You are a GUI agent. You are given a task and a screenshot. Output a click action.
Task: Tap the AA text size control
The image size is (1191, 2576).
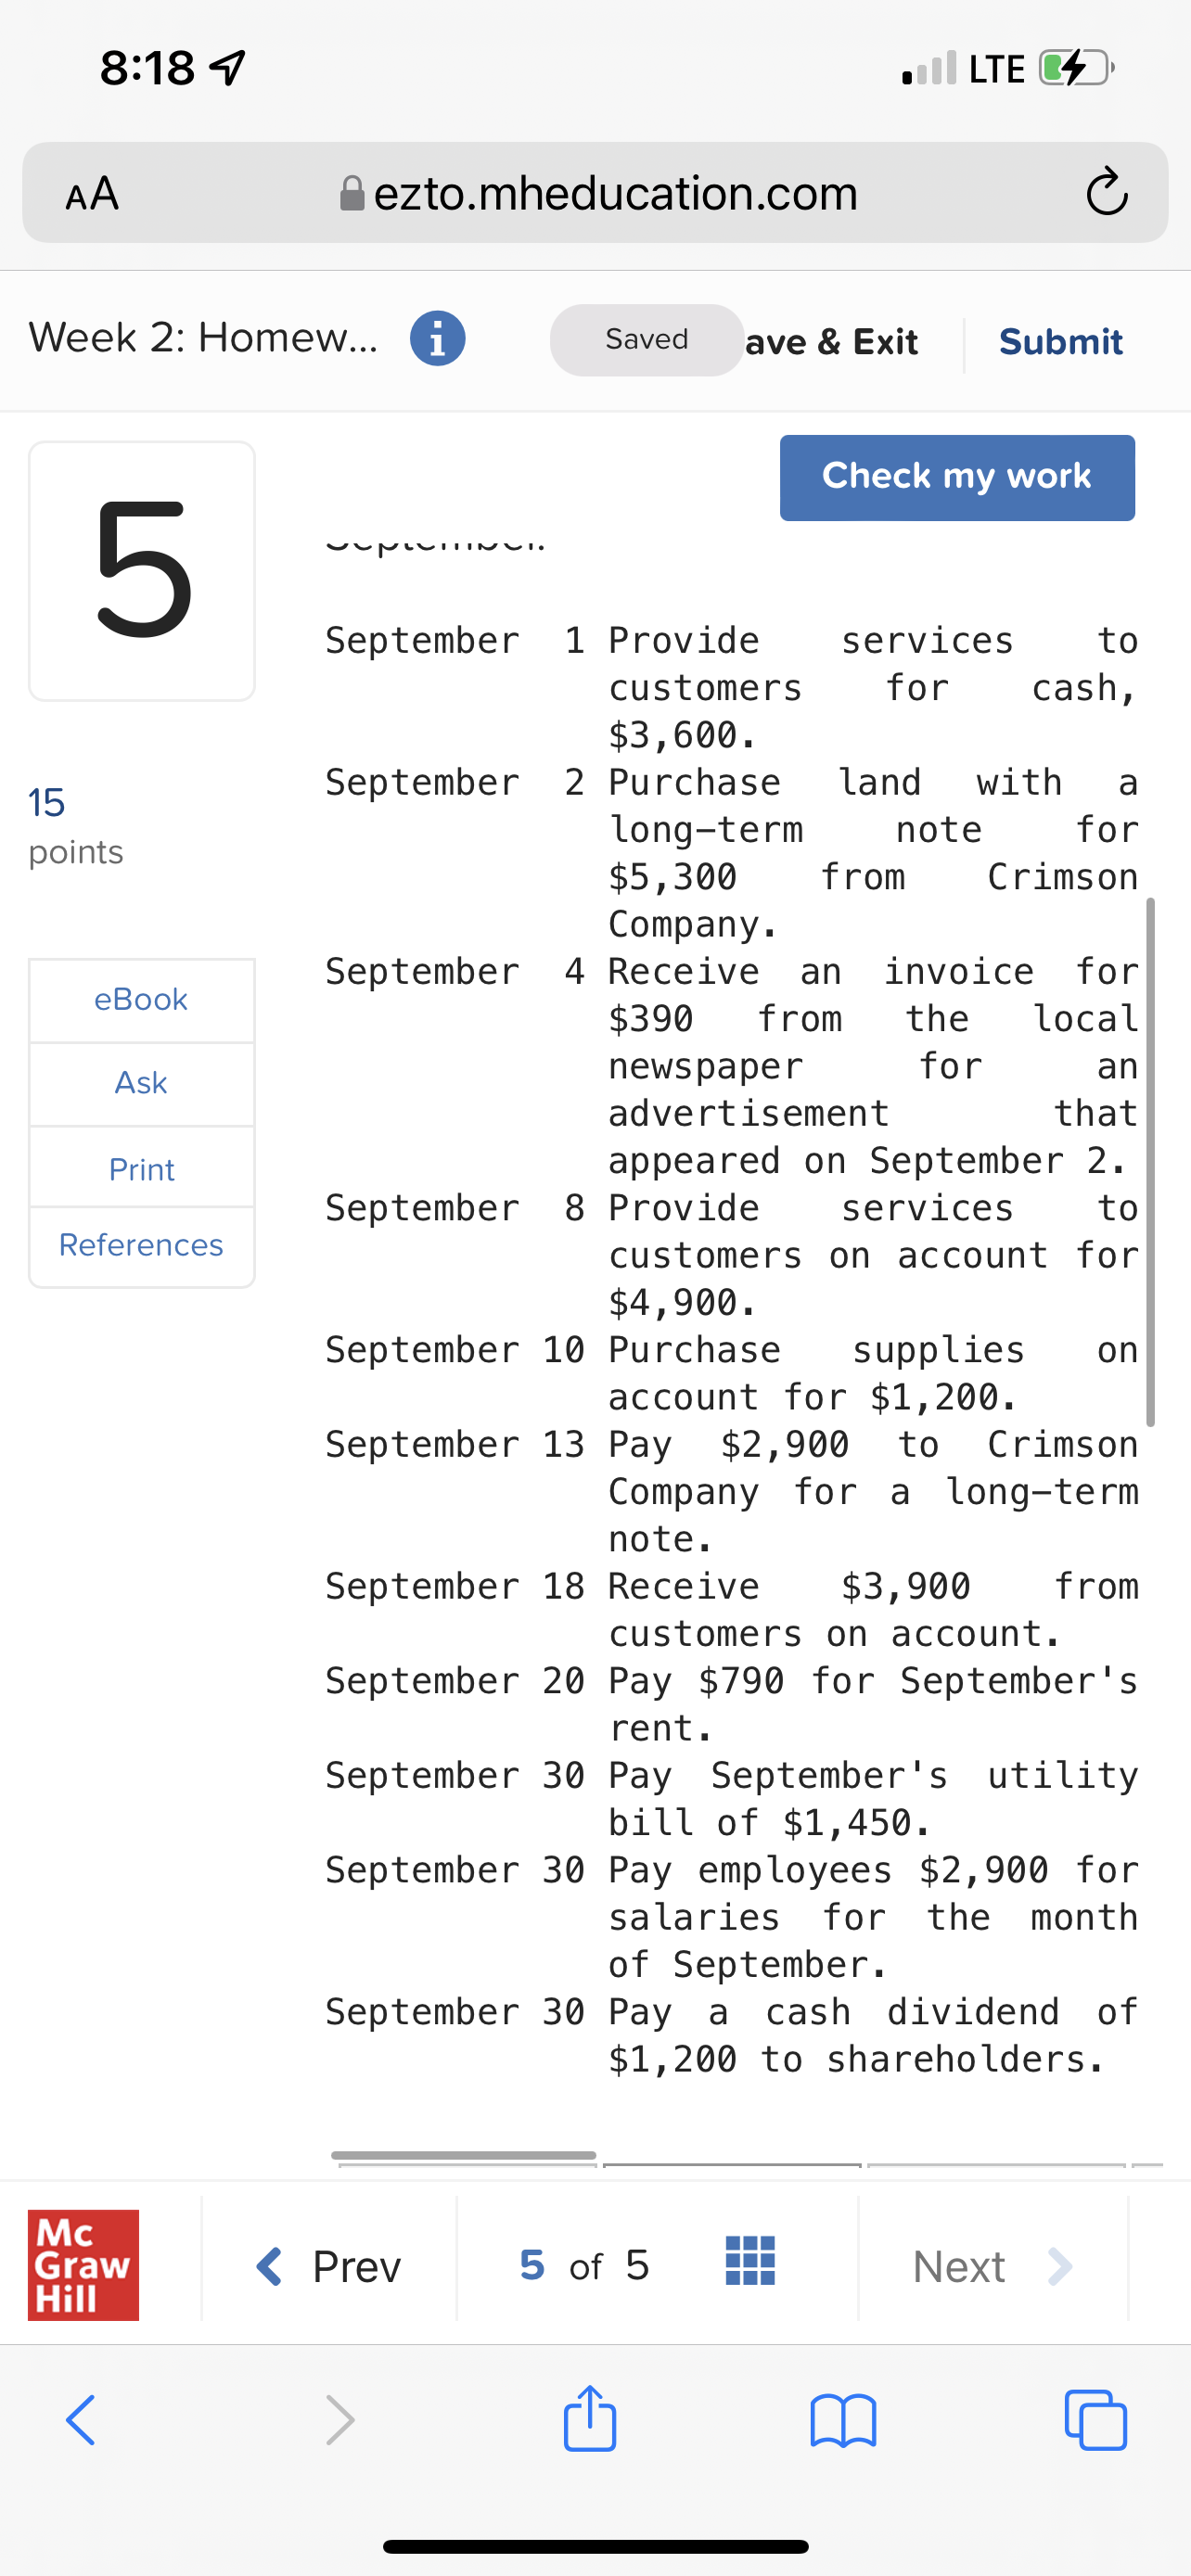pos(91,193)
